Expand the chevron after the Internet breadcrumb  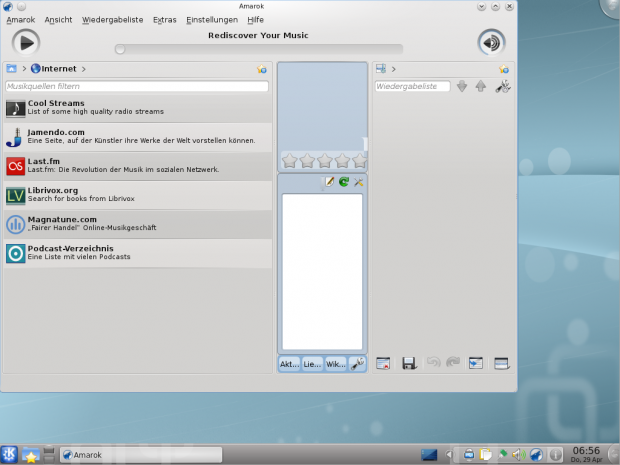pos(83,69)
